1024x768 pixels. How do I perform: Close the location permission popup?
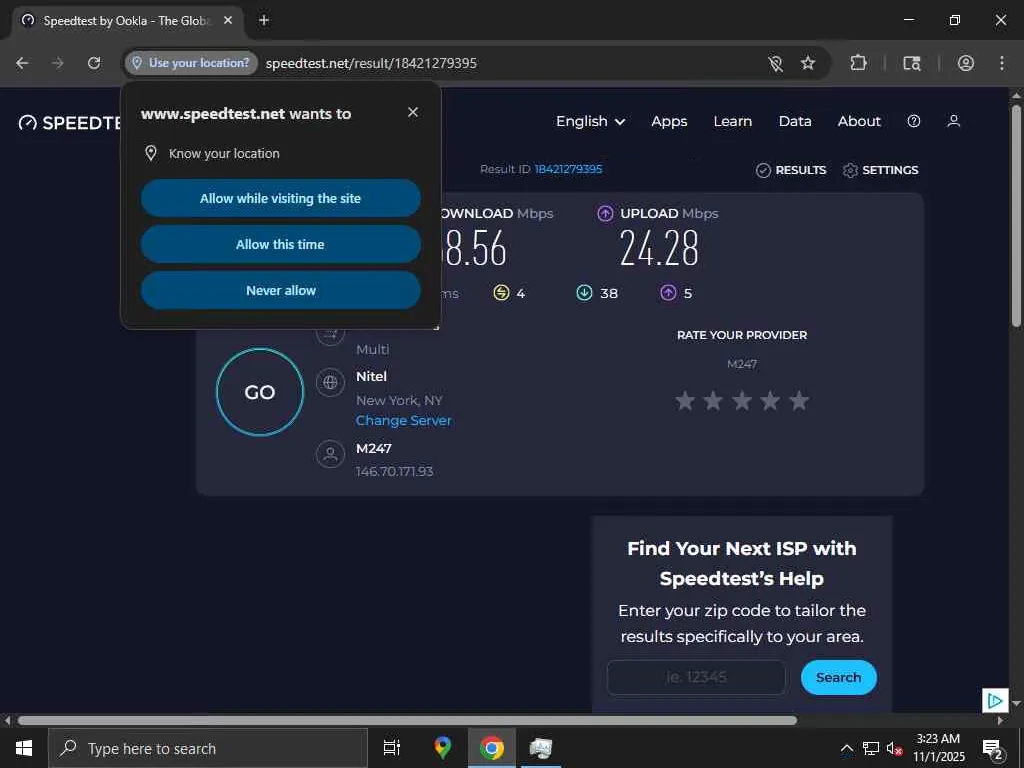[x=413, y=112]
